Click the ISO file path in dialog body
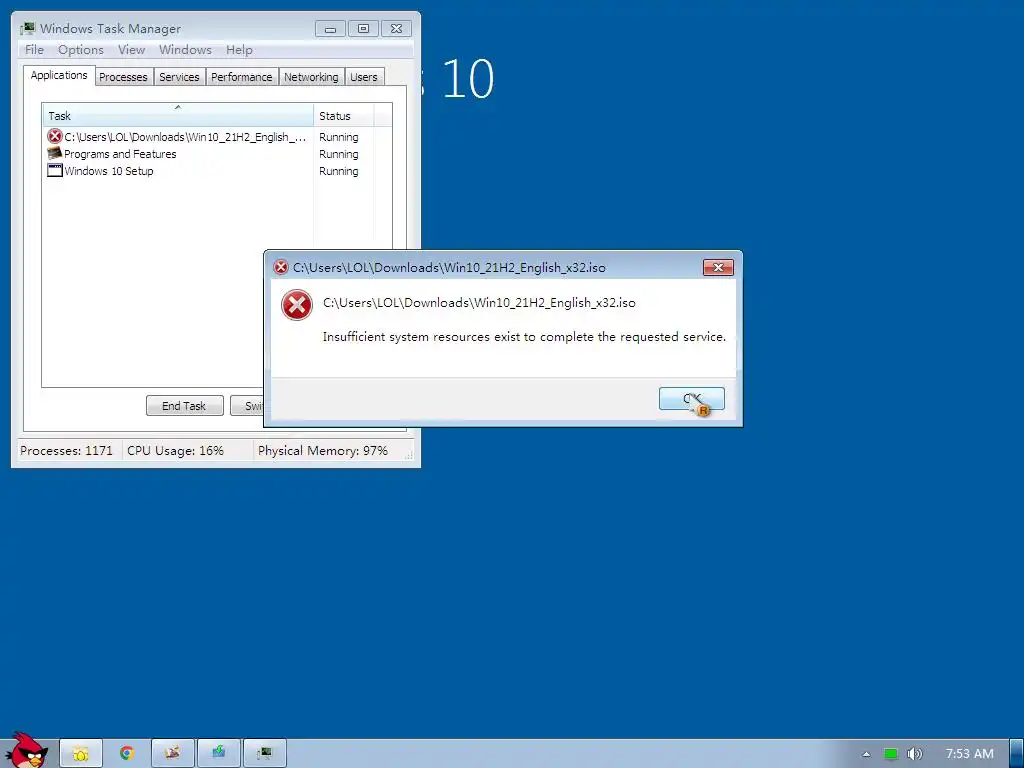Image resolution: width=1024 pixels, height=768 pixels. click(479, 302)
